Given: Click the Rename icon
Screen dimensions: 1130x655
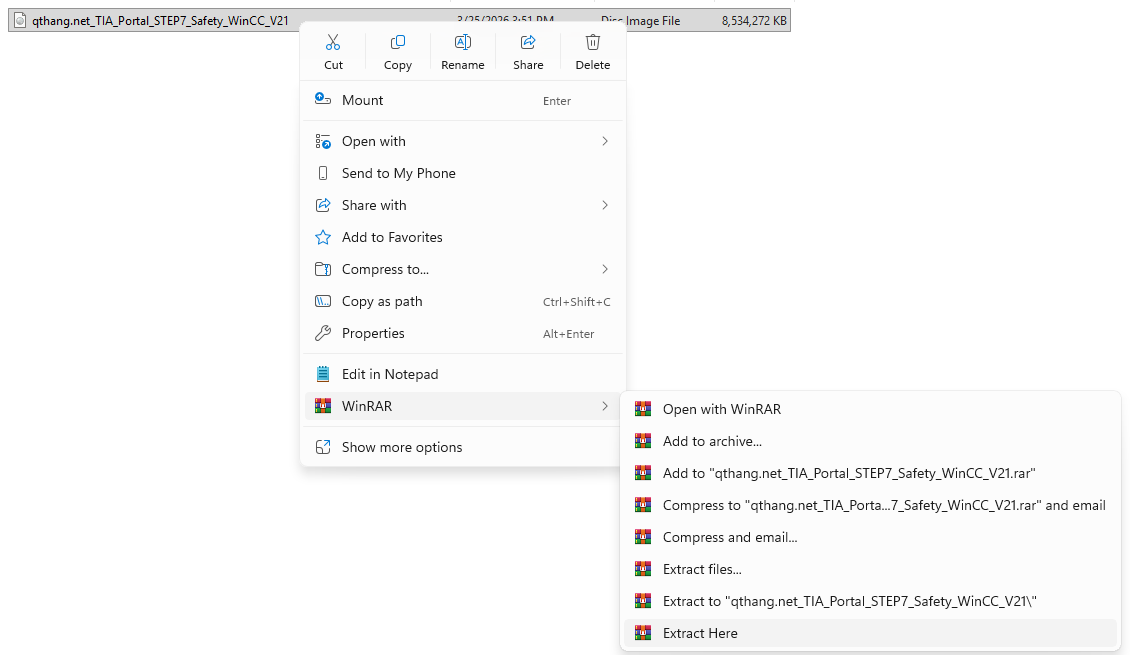Looking at the screenshot, I should (463, 42).
